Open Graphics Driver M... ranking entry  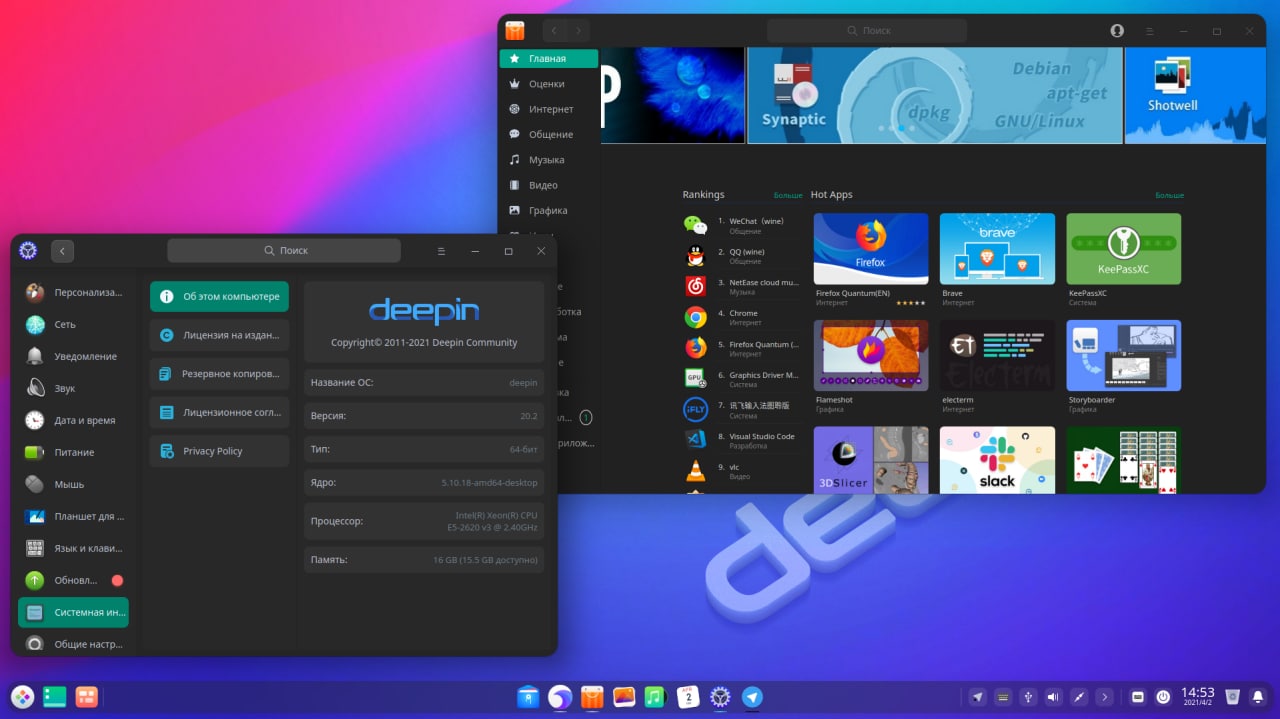click(x=741, y=379)
